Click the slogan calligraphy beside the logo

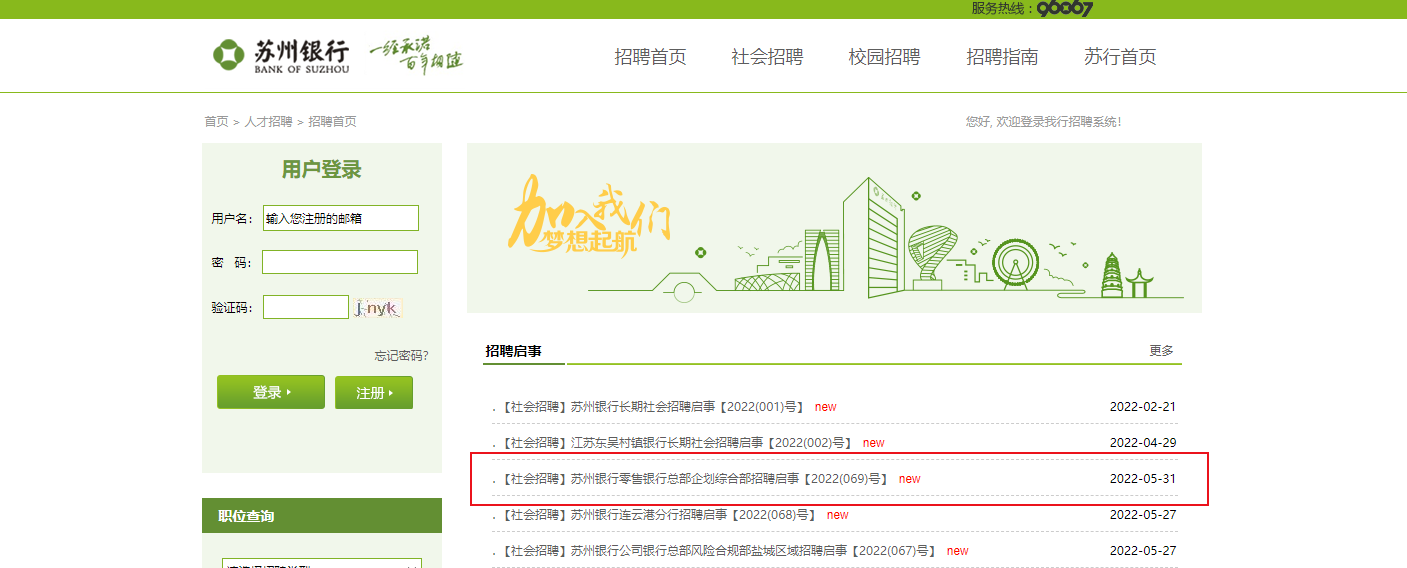(x=416, y=56)
